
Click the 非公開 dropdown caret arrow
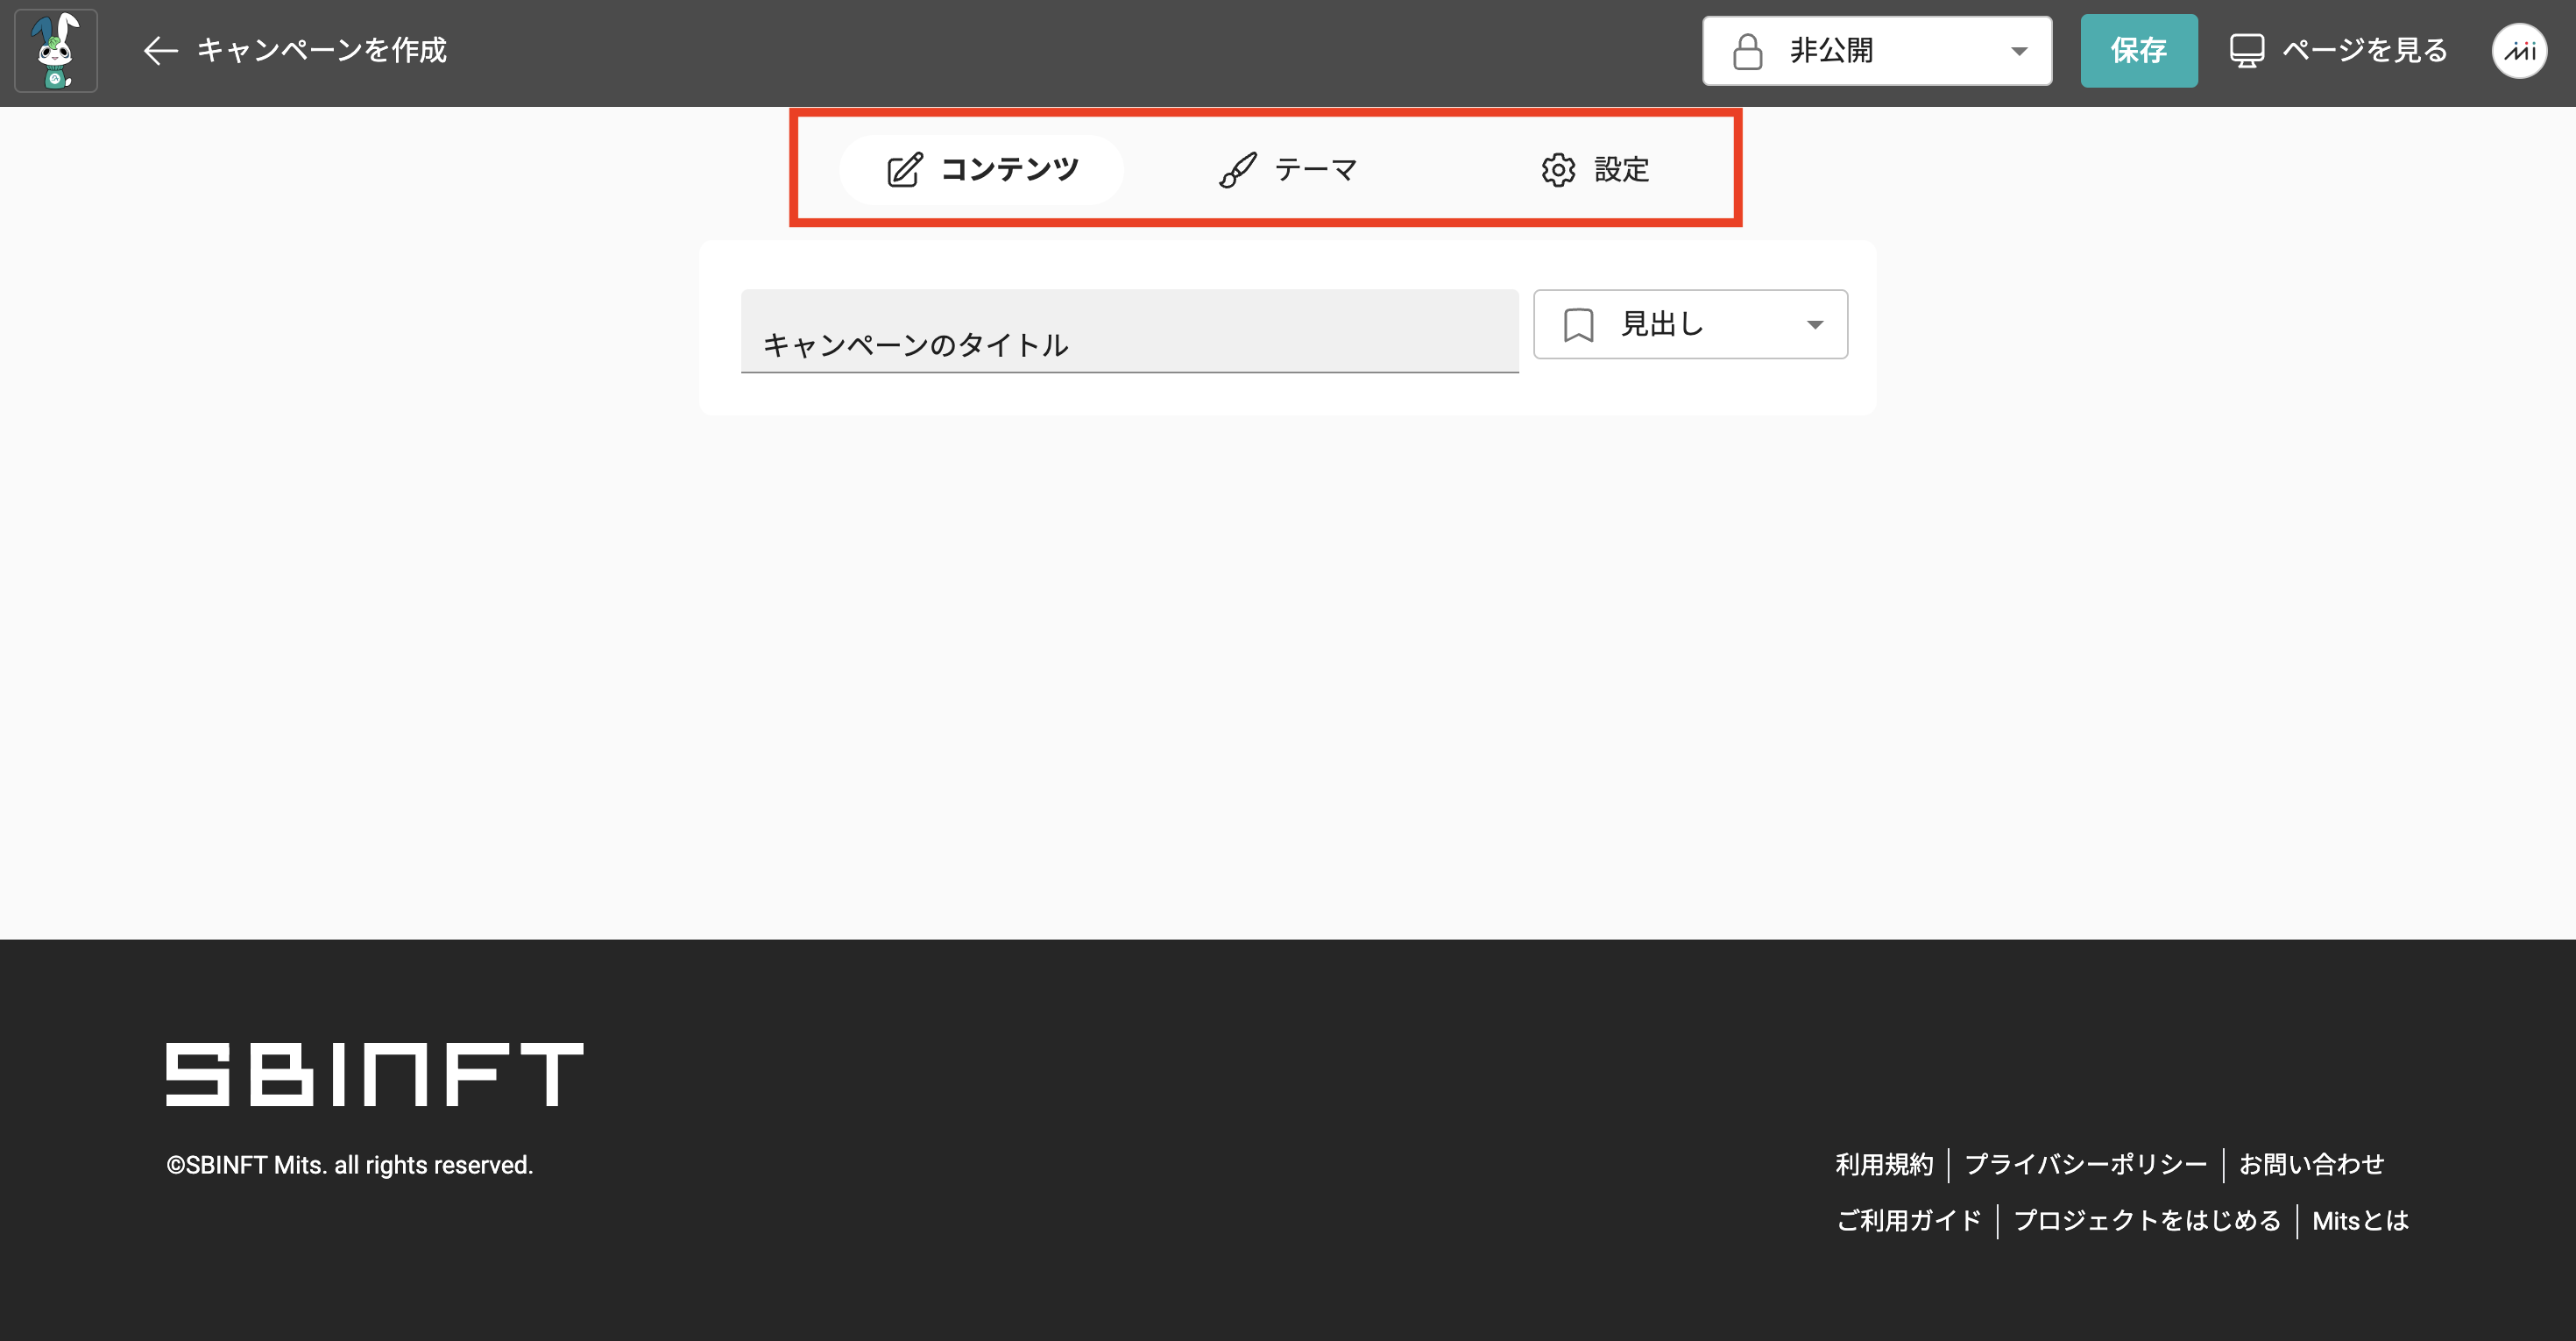pyautogui.click(x=2019, y=51)
